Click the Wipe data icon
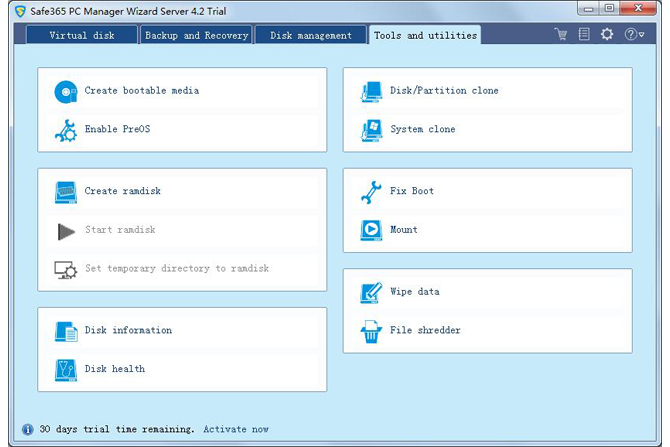 pos(371,292)
